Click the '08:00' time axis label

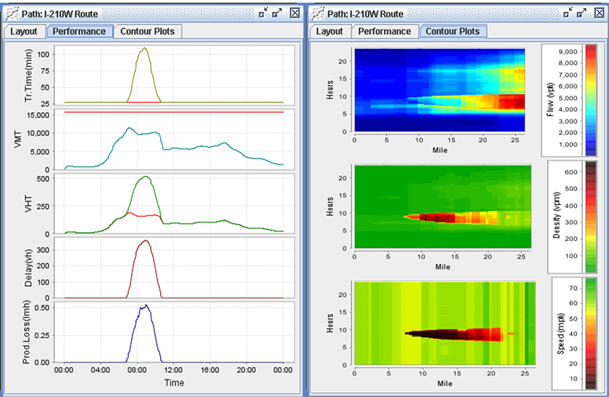tap(137, 370)
